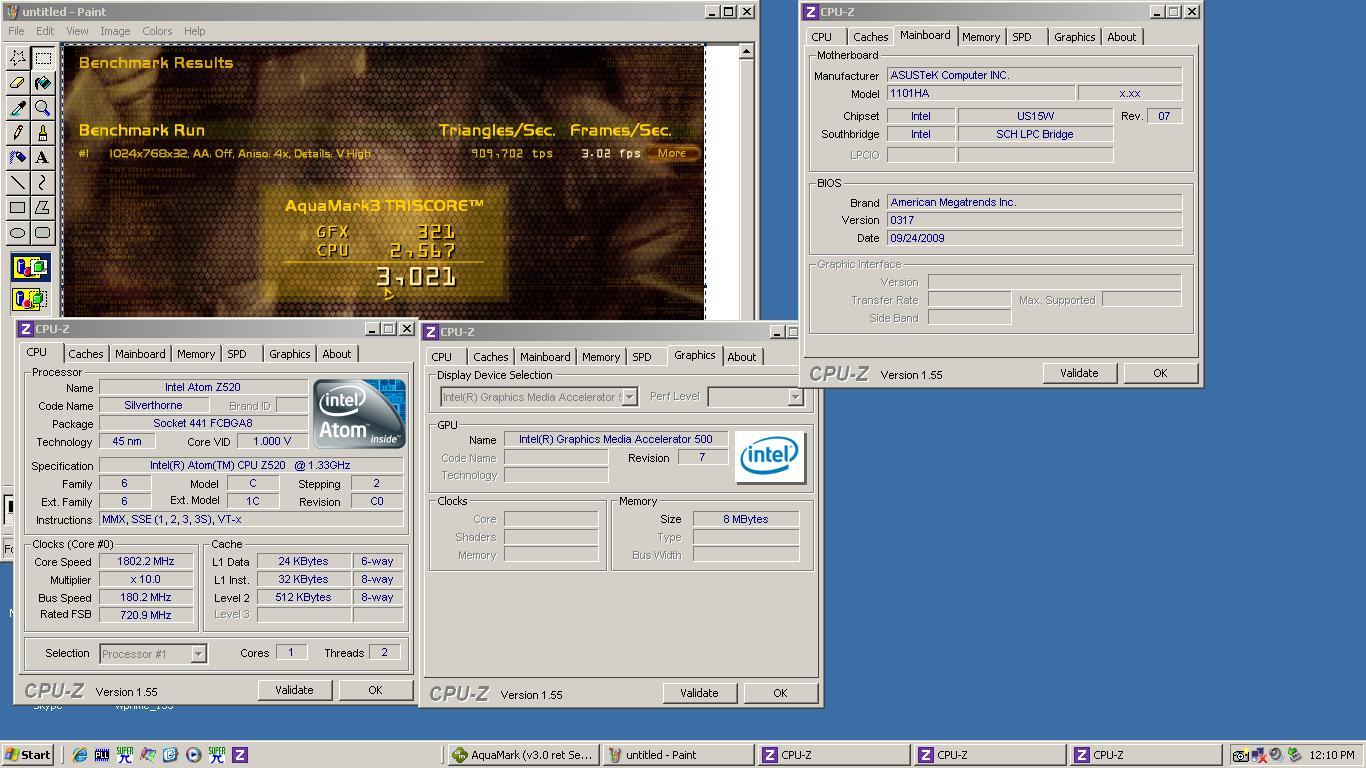The image size is (1366, 768).
Task: Open the Edit menu in Paint
Action: (x=45, y=31)
